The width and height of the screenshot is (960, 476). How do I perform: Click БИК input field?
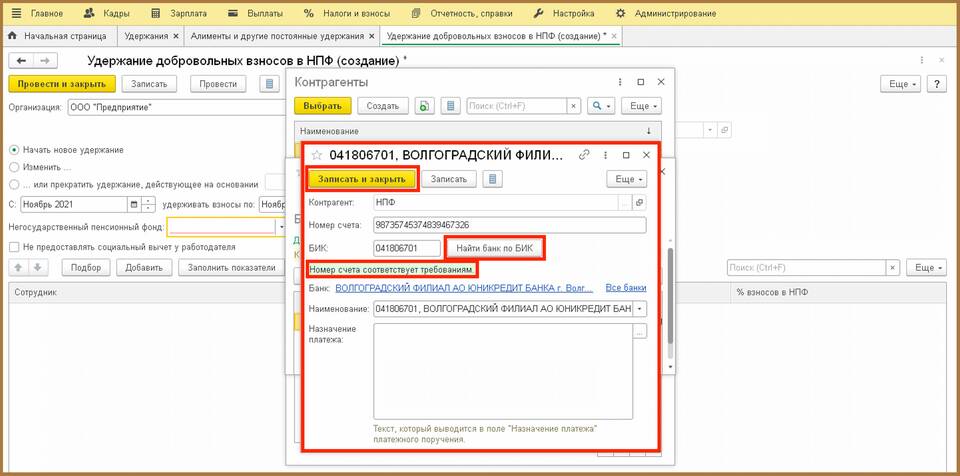[407, 248]
